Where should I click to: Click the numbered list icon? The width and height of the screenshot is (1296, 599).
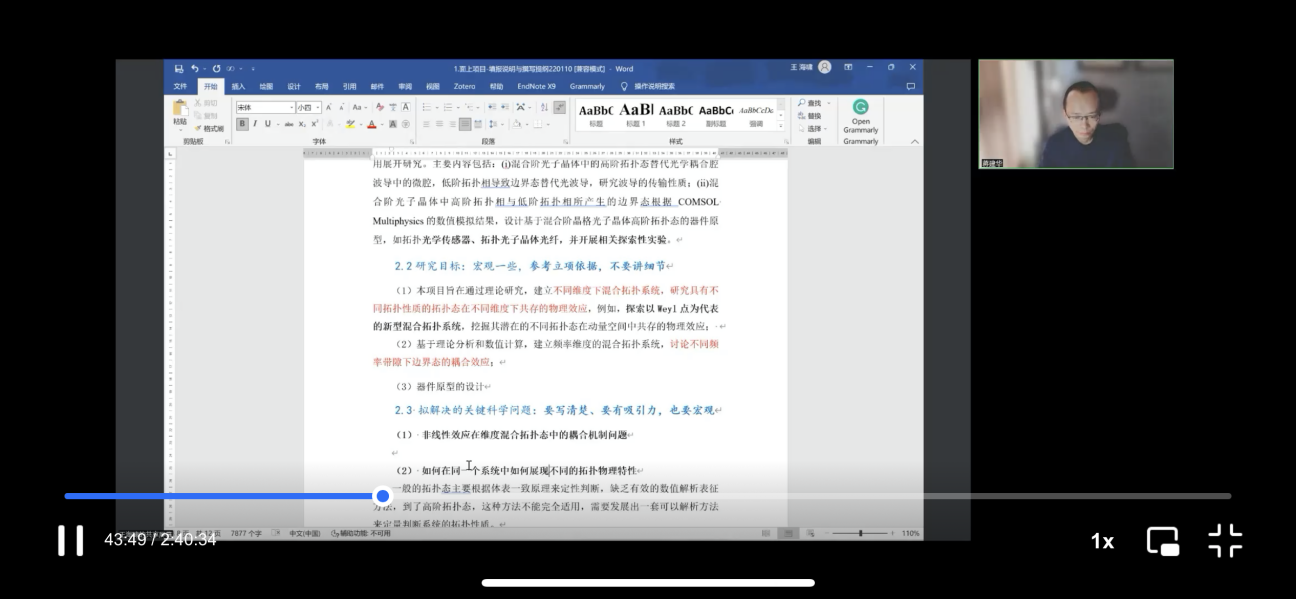[448, 107]
